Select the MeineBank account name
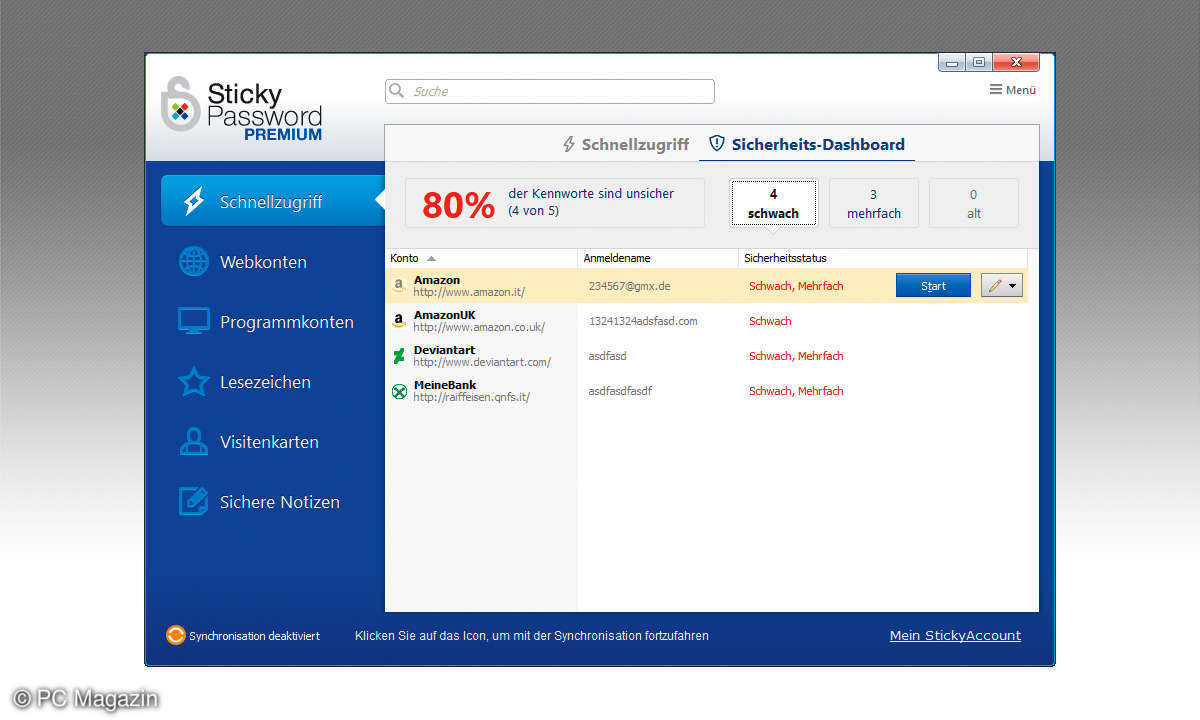1200x720 pixels. click(445, 385)
